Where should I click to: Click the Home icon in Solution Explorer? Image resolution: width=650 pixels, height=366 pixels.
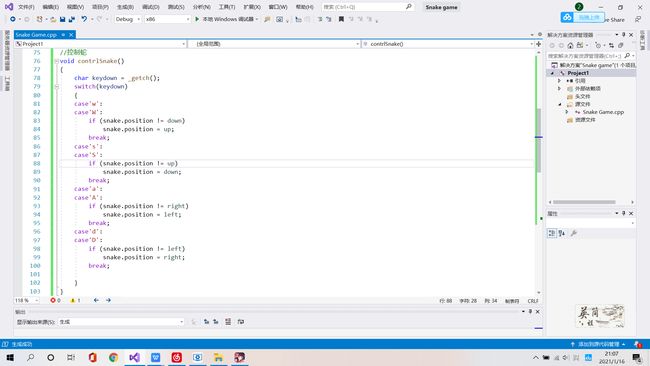570,45
